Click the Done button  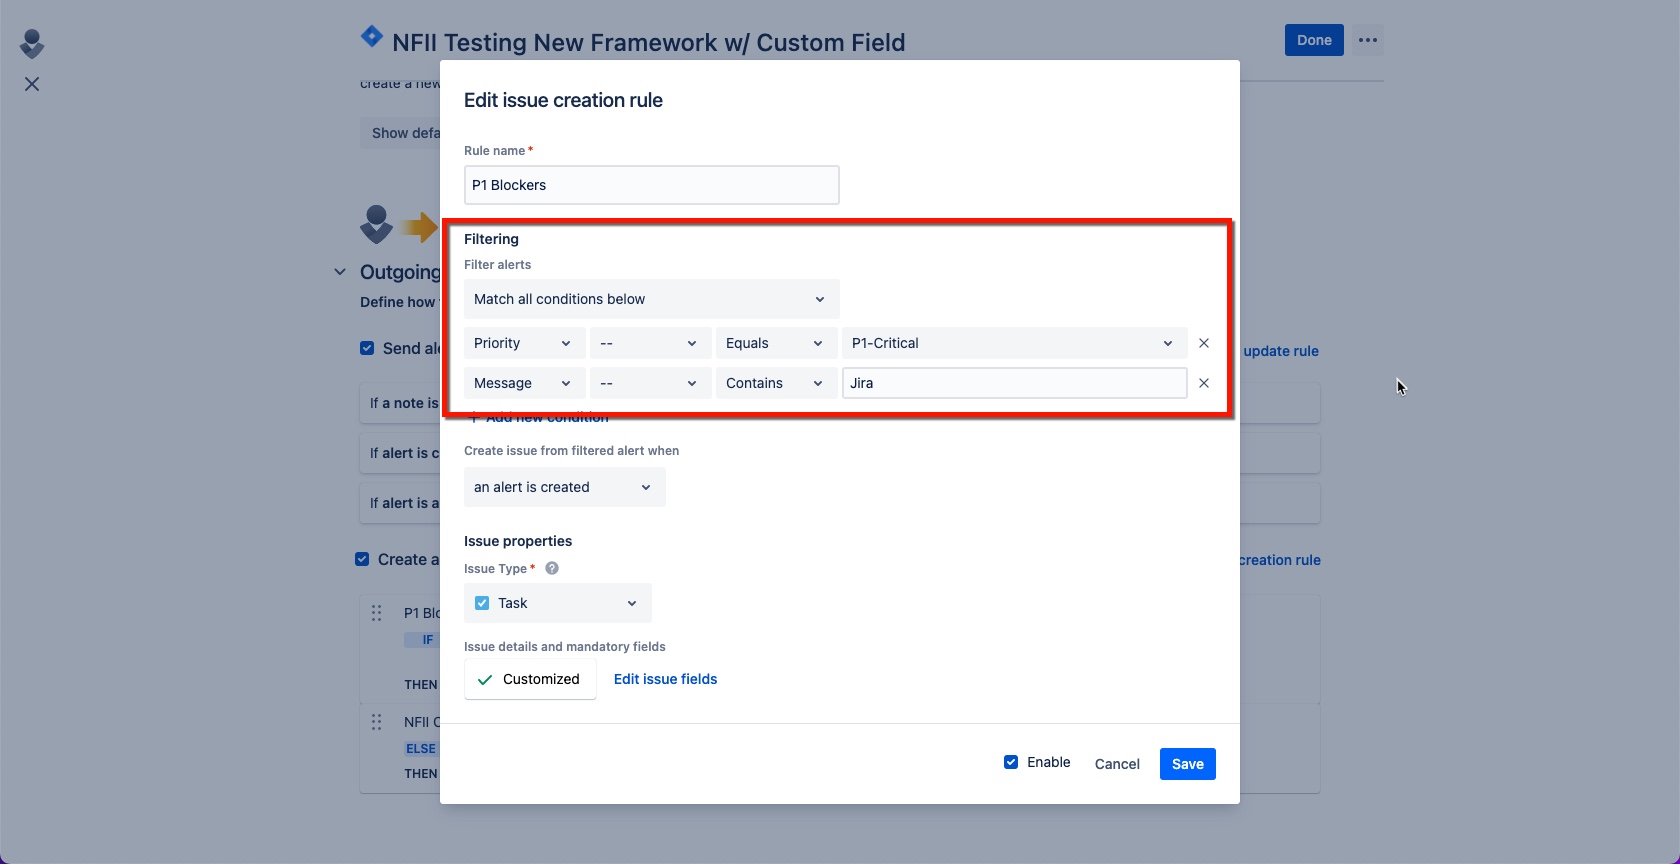coord(1314,40)
